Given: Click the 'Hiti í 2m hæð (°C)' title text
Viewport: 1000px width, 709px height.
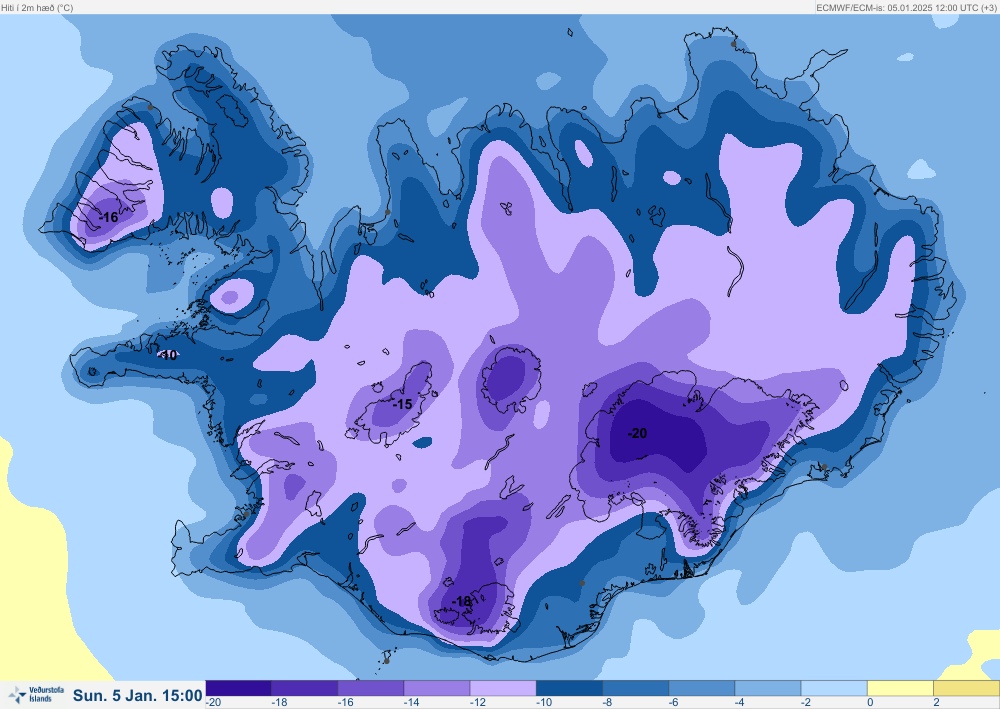Looking at the screenshot, I should [37, 8].
